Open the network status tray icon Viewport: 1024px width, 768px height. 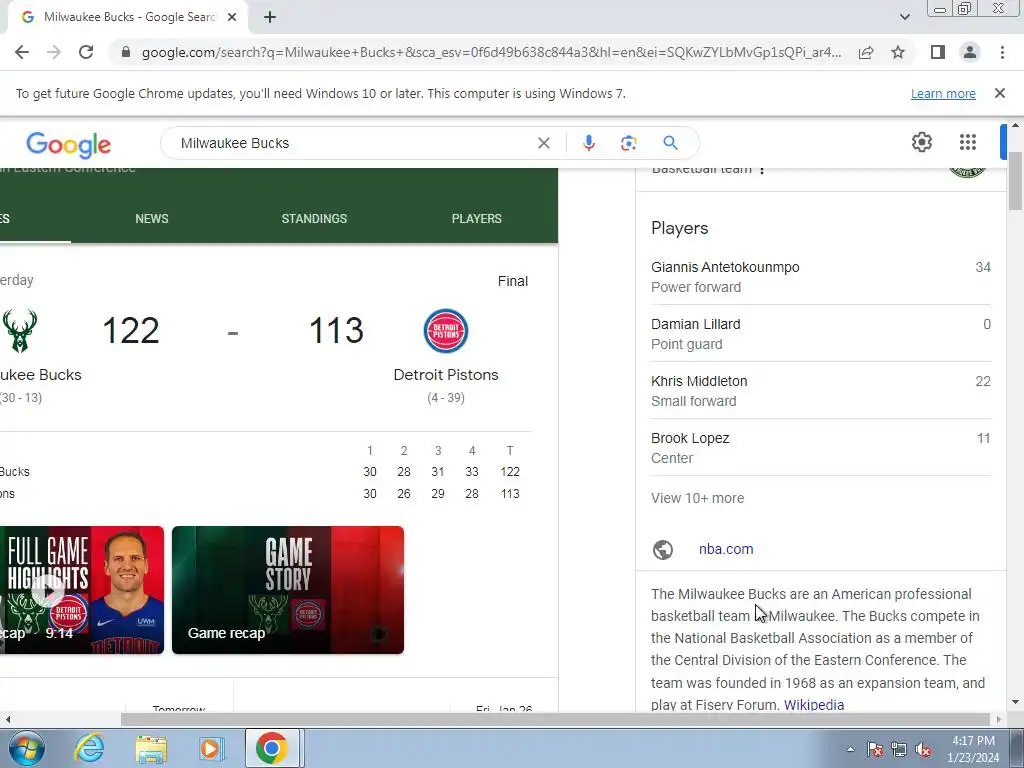899,749
